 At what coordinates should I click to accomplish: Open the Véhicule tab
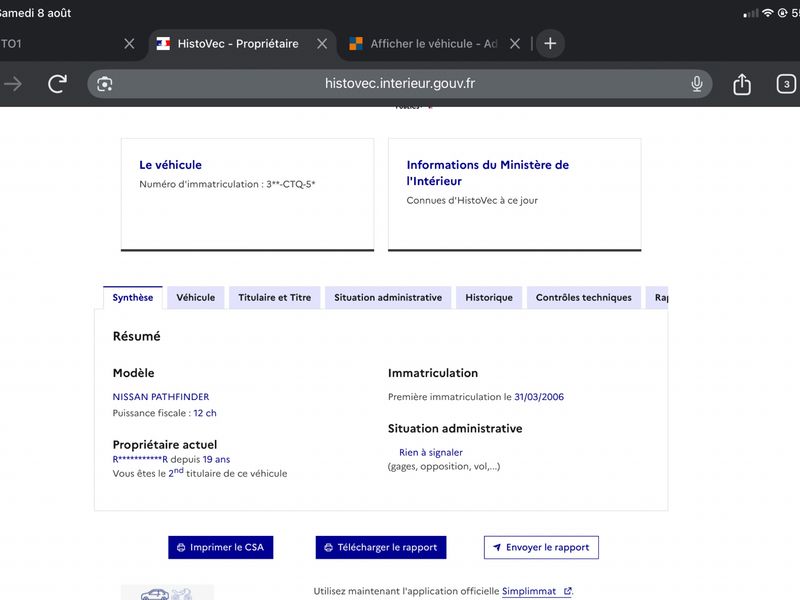(x=196, y=297)
